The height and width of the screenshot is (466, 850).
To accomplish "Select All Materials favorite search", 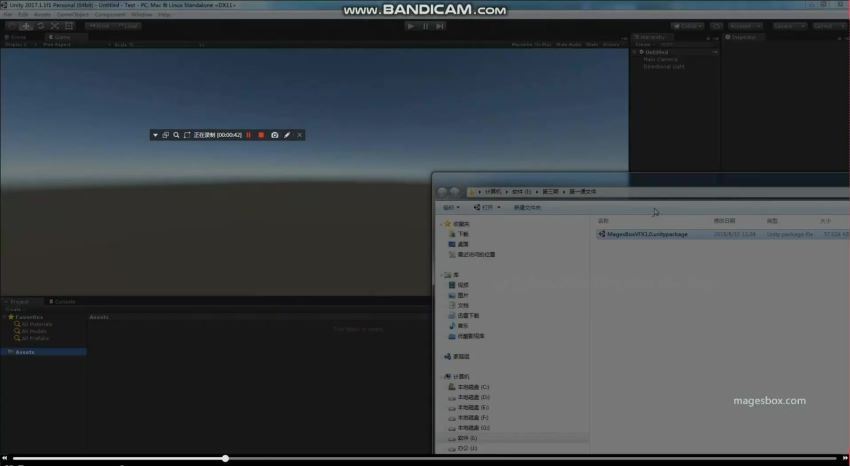I will click(34, 324).
